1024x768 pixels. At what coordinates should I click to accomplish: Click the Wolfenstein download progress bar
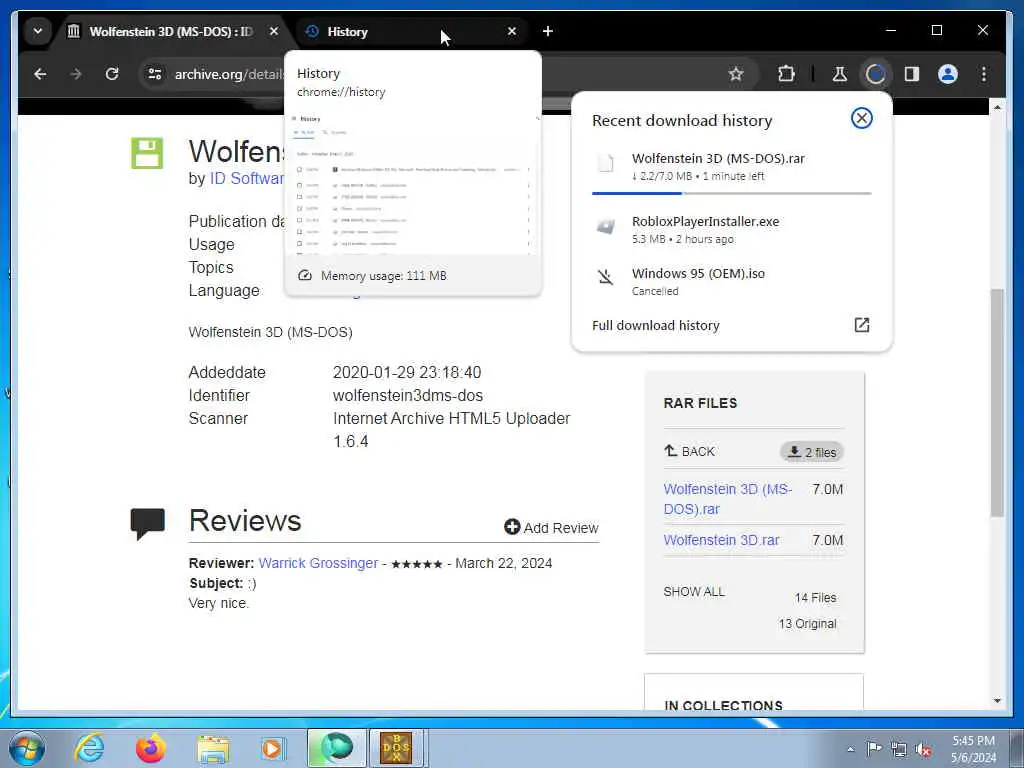731,193
